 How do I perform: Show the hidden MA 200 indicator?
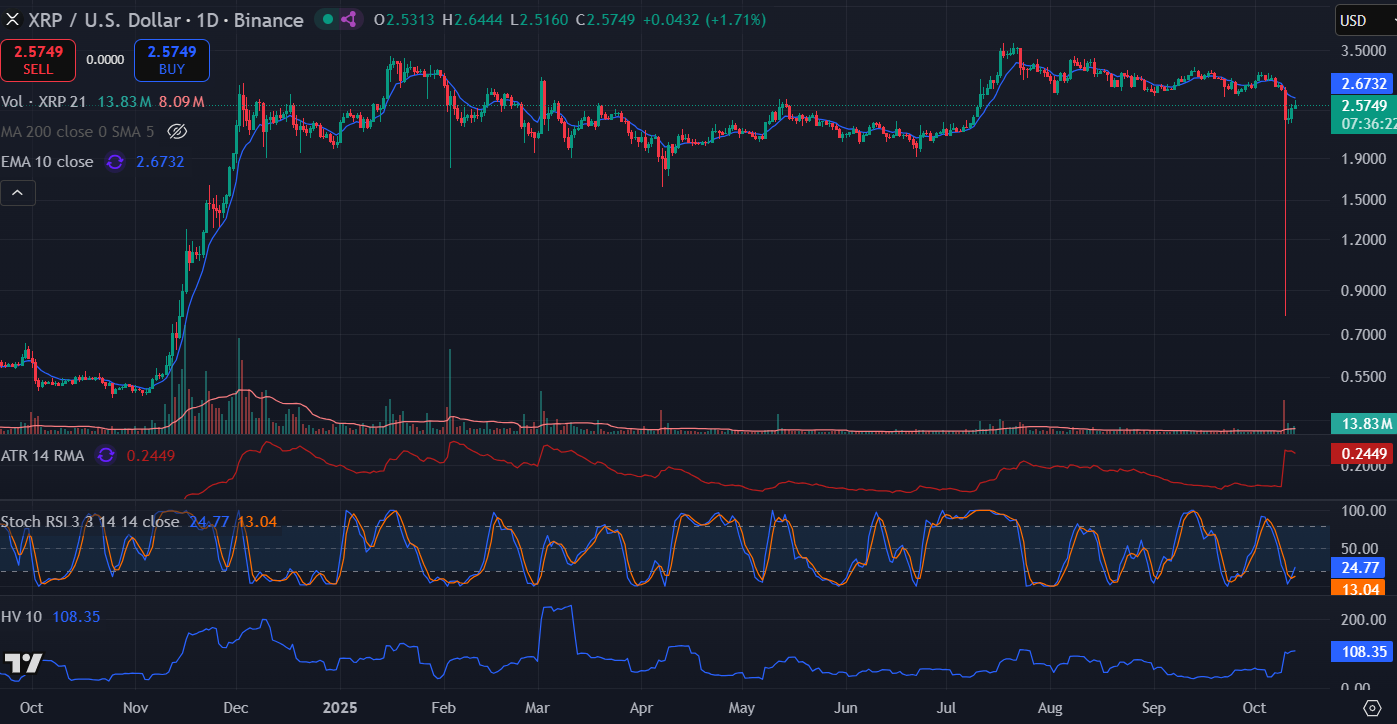177,132
